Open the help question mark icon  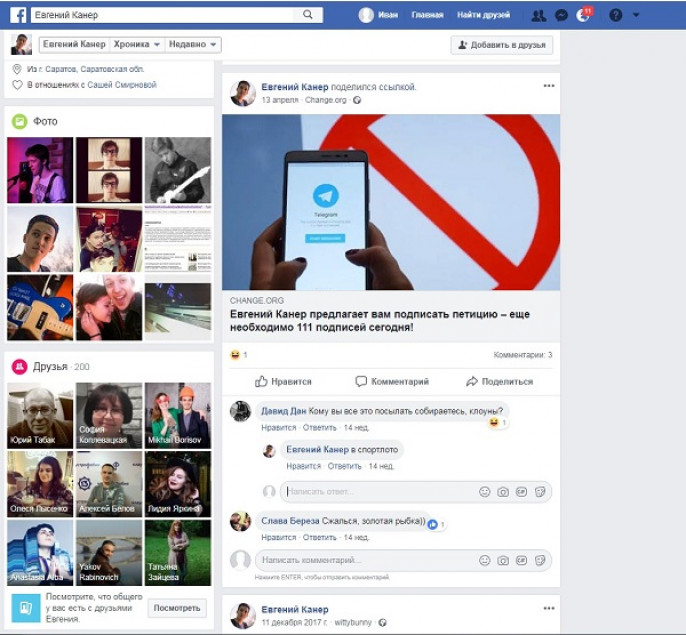click(616, 15)
